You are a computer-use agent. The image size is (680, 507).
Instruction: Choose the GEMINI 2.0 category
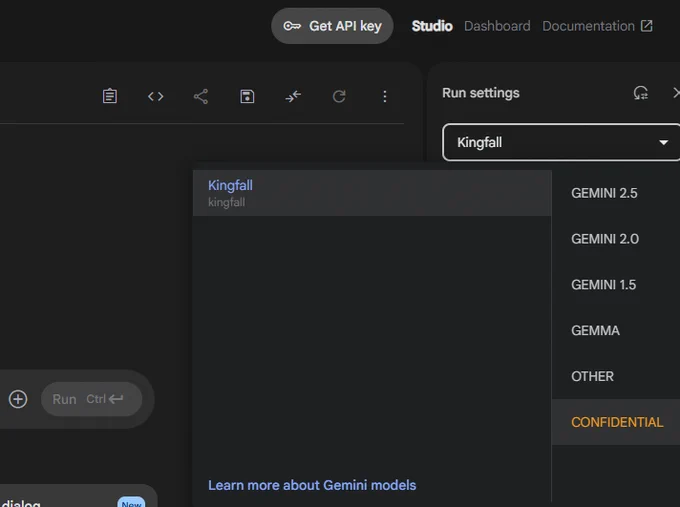[616, 239]
